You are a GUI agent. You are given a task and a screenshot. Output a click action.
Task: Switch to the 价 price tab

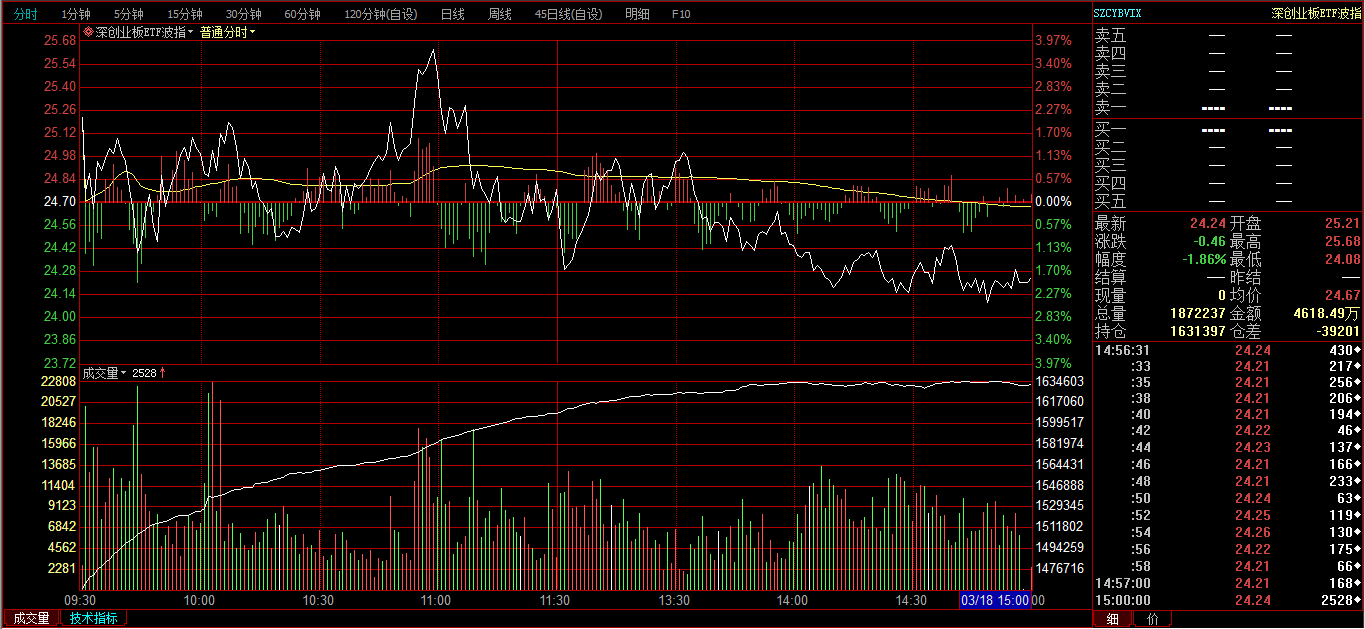tap(1152, 619)
